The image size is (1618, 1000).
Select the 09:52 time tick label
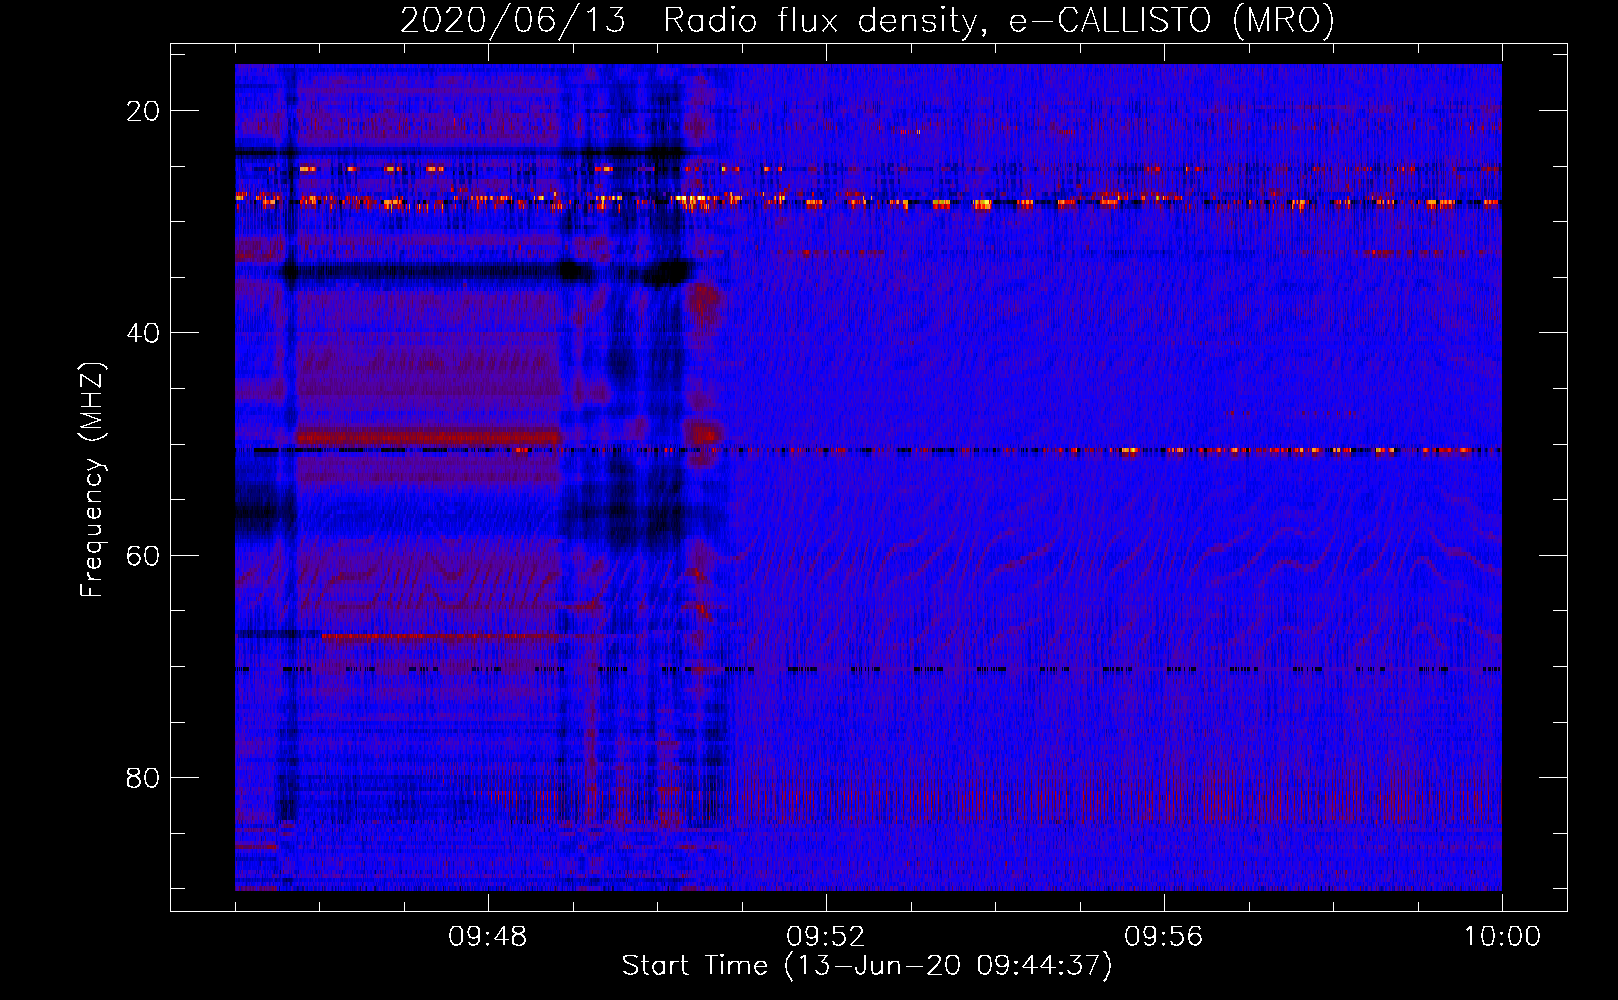826,937
